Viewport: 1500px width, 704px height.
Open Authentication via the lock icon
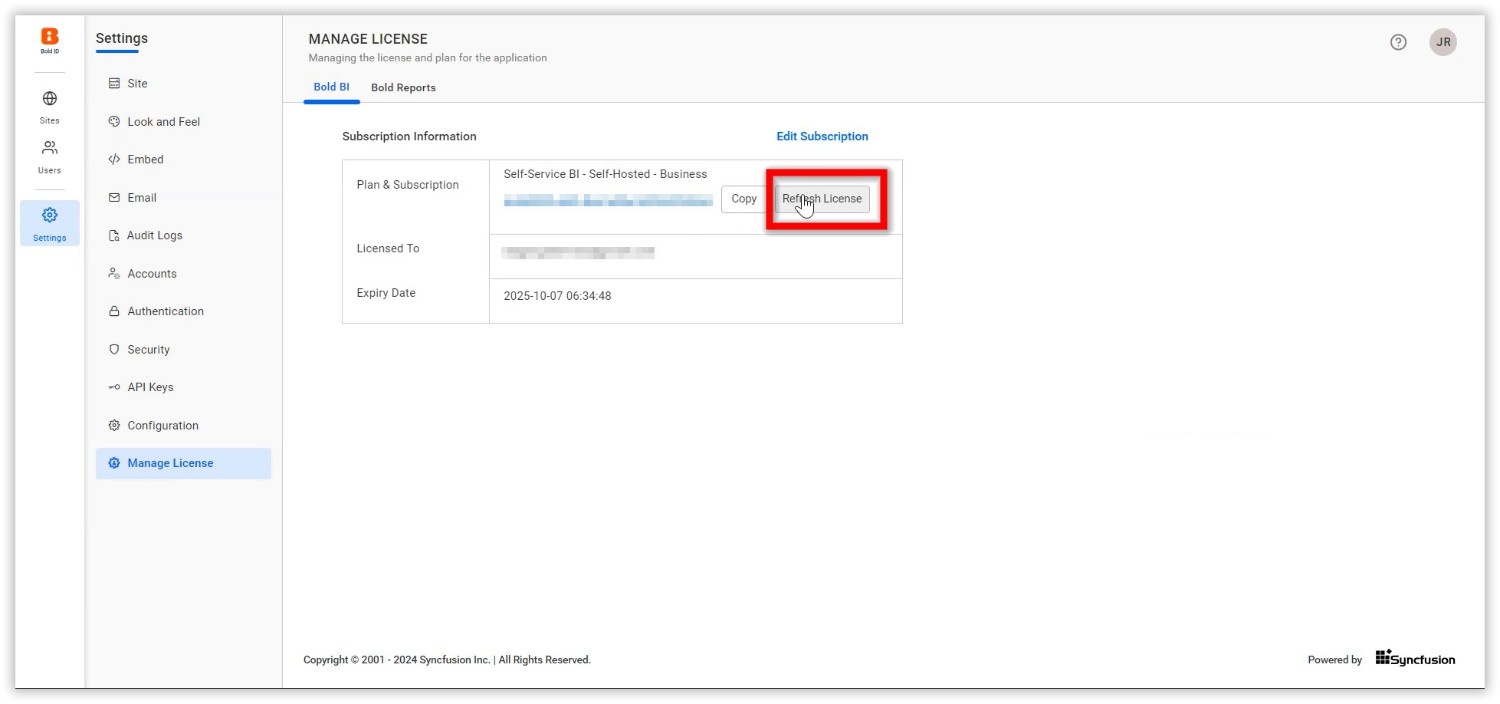click(x=165, y=311)
